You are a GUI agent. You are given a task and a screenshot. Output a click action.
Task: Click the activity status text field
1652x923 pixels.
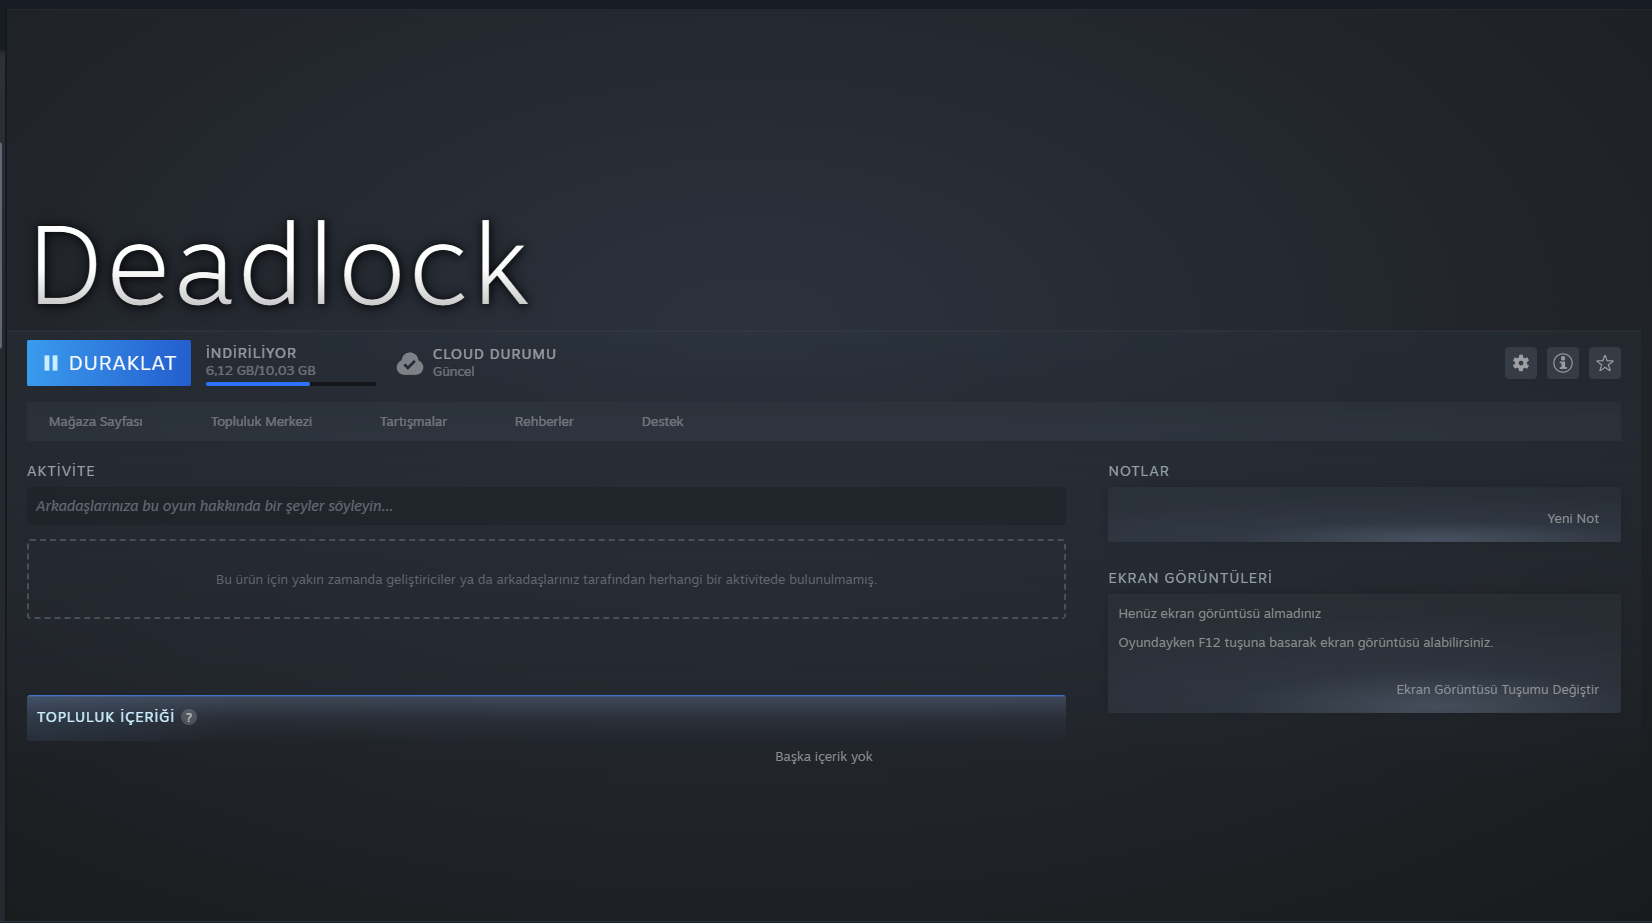(546, 506)
